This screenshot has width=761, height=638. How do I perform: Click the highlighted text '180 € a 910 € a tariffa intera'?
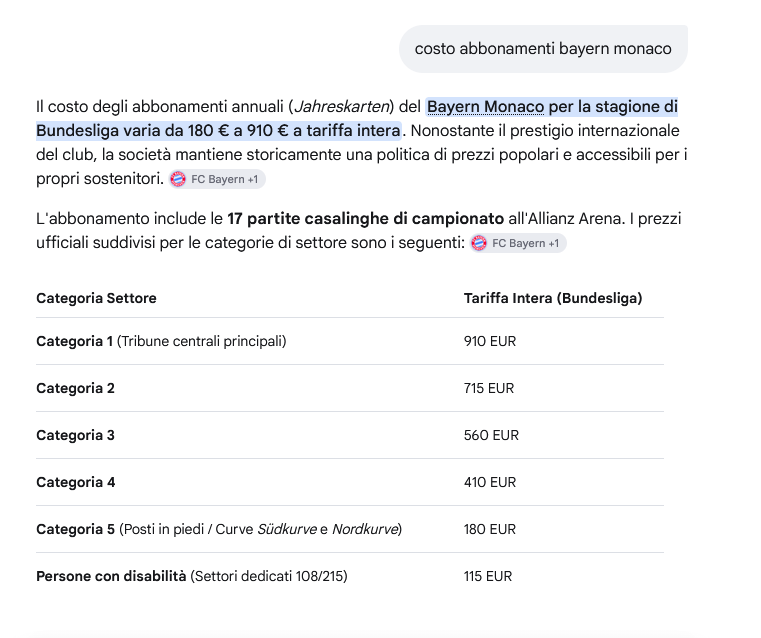[x=294, y=131]
